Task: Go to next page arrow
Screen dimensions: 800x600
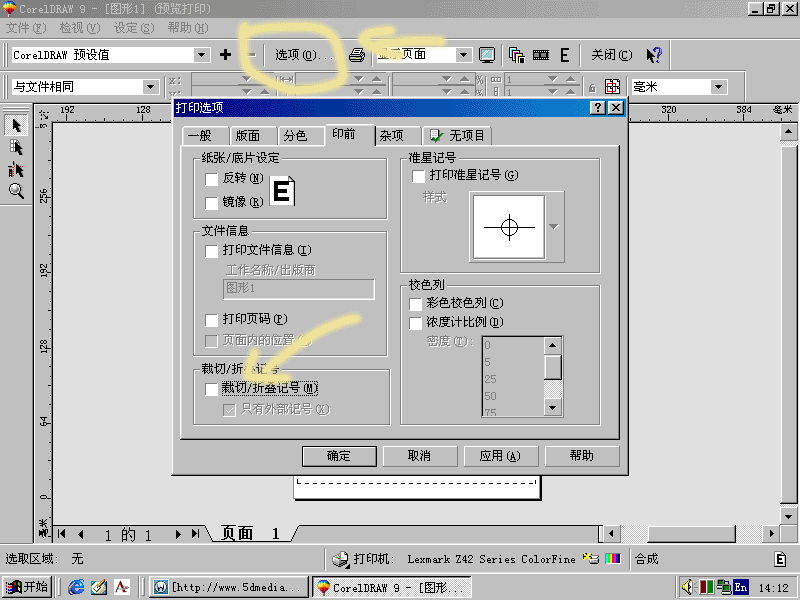Action: [x=178, y=534]
